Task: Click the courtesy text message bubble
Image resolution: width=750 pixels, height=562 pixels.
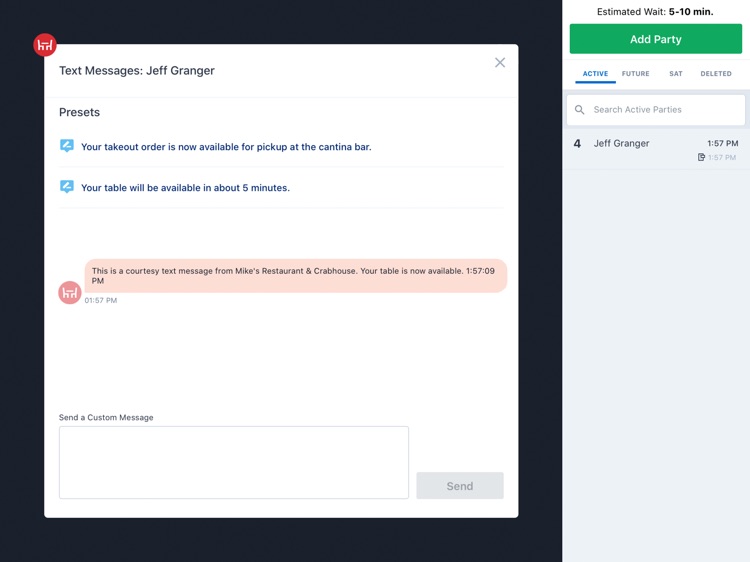Action: click(x=296, y=276)
